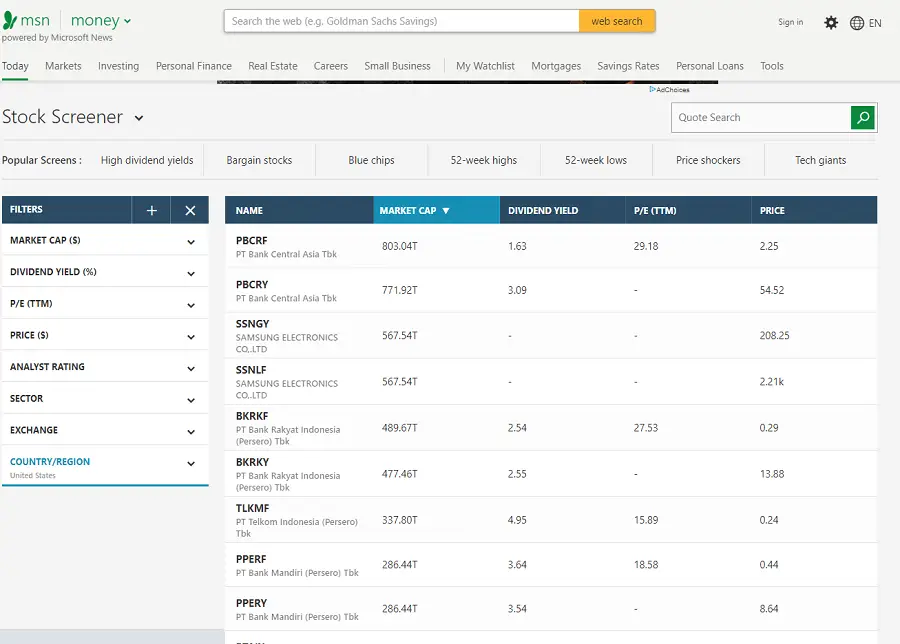The width and height of the screenshot is (900, 644).
Task: Open the PBCRF stock link
Action: tap(252, 241)
